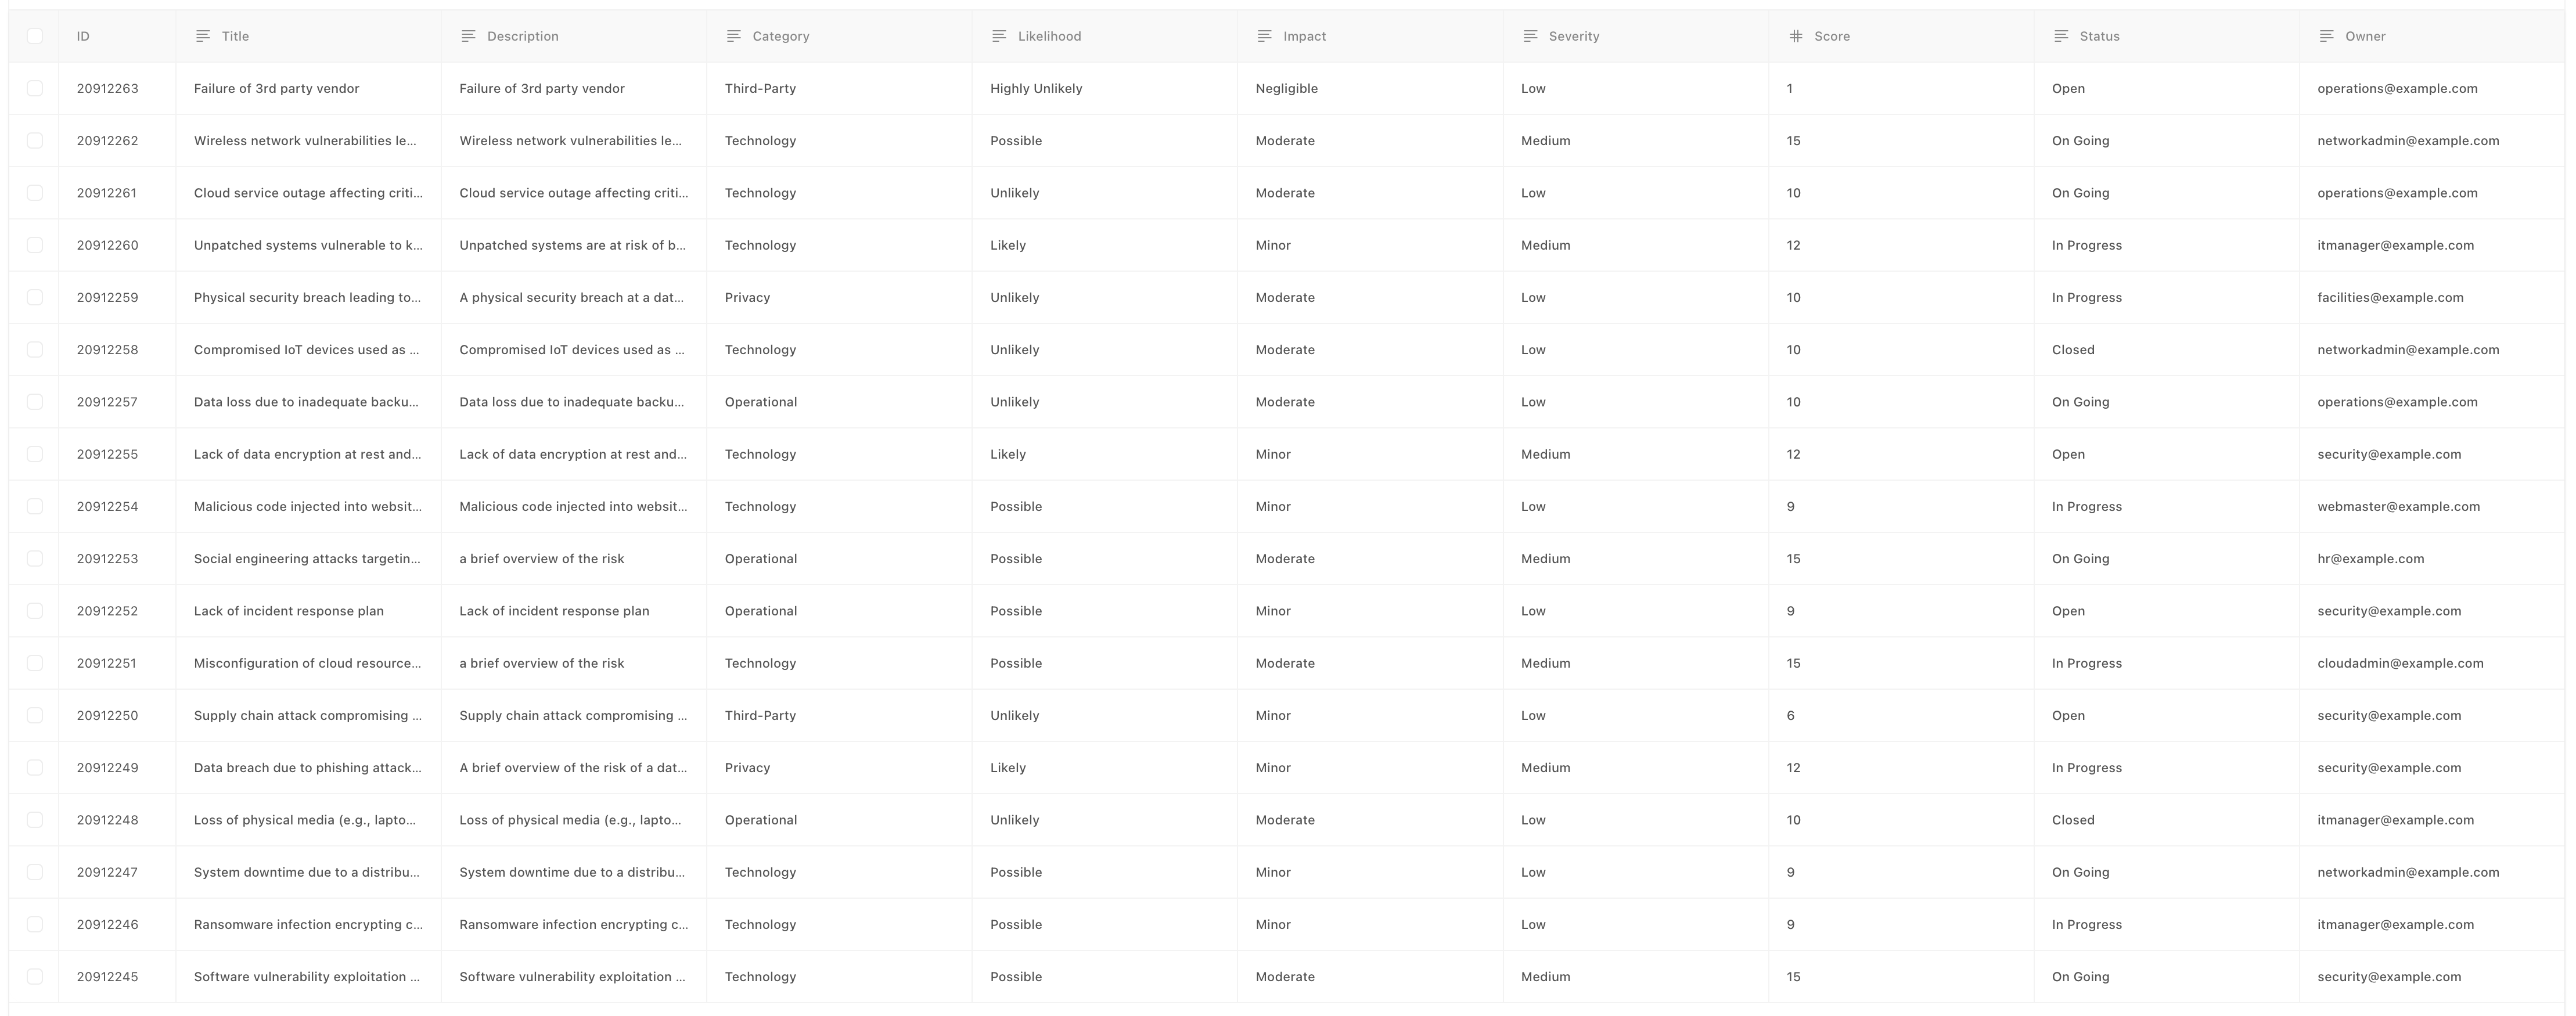Click the number hash icon beside Score
The height and width of the screenshot is (1016, 2576).
click(x=1795, y=36)
